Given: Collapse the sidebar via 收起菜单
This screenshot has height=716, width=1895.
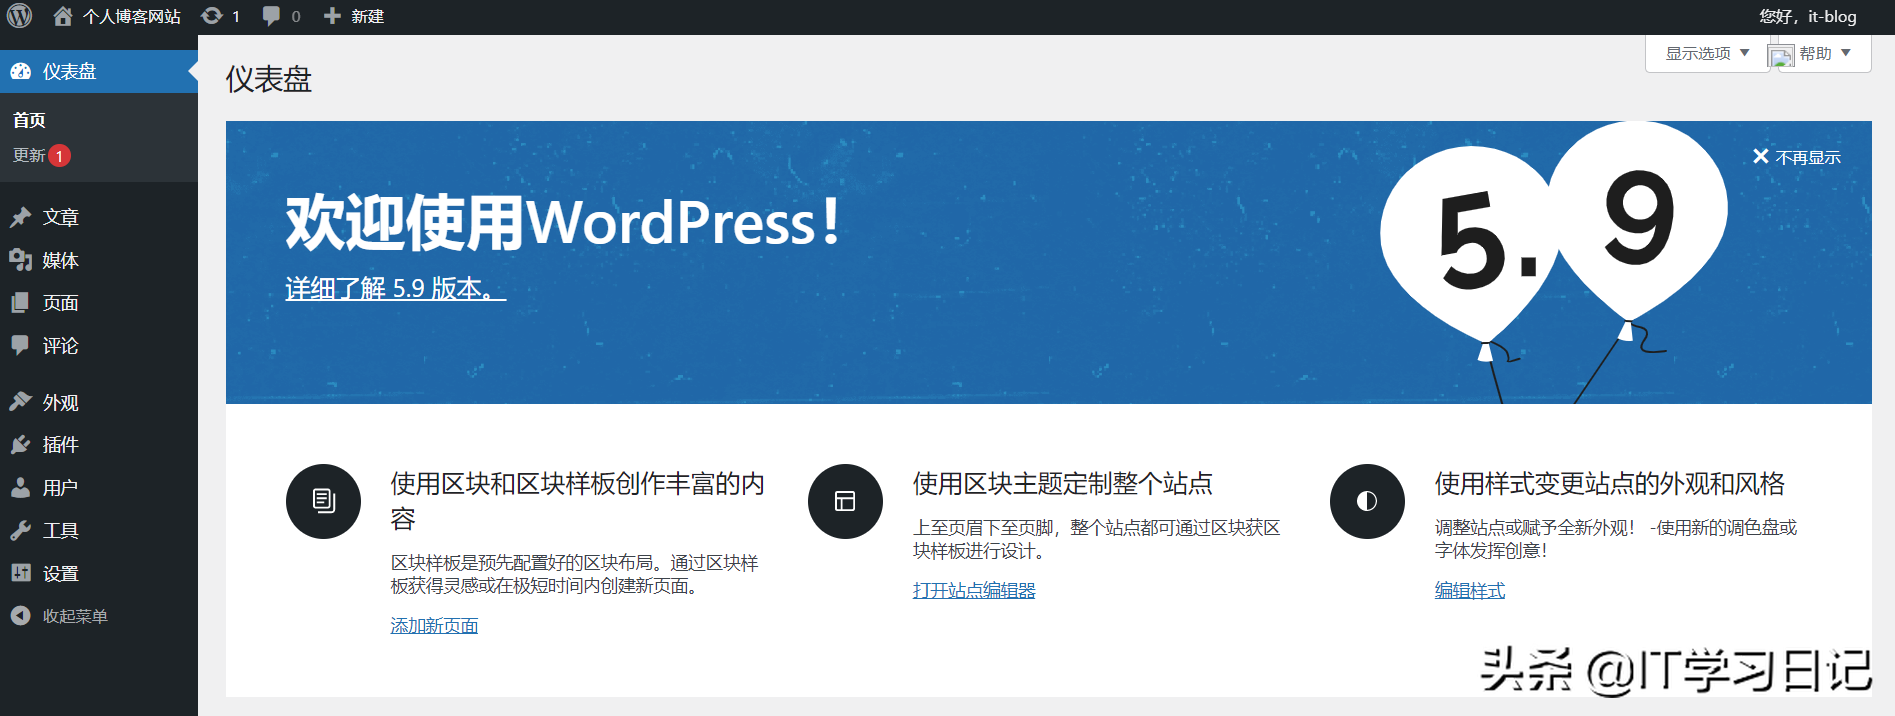Looking at the screenshot, I should tap(75, 616).
